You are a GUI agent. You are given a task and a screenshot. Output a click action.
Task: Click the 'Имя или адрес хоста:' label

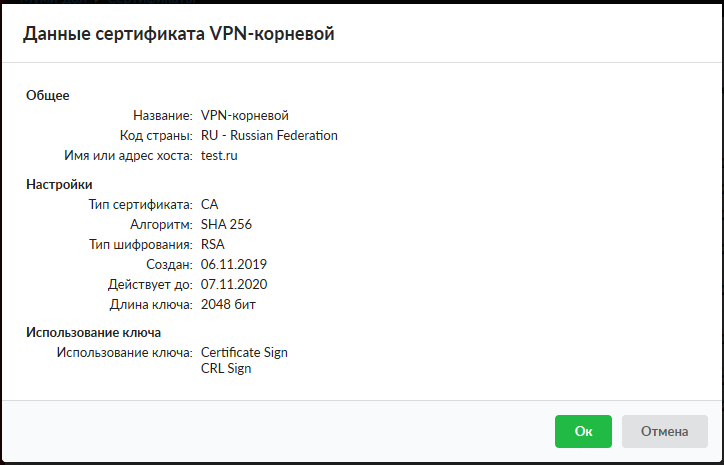(x=128, y=156)
